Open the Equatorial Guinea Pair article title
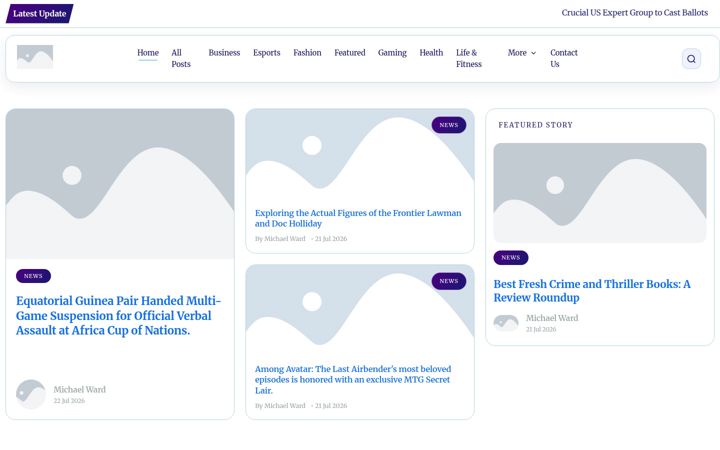This screenshot has height=450, width=720. pos(118,315)
